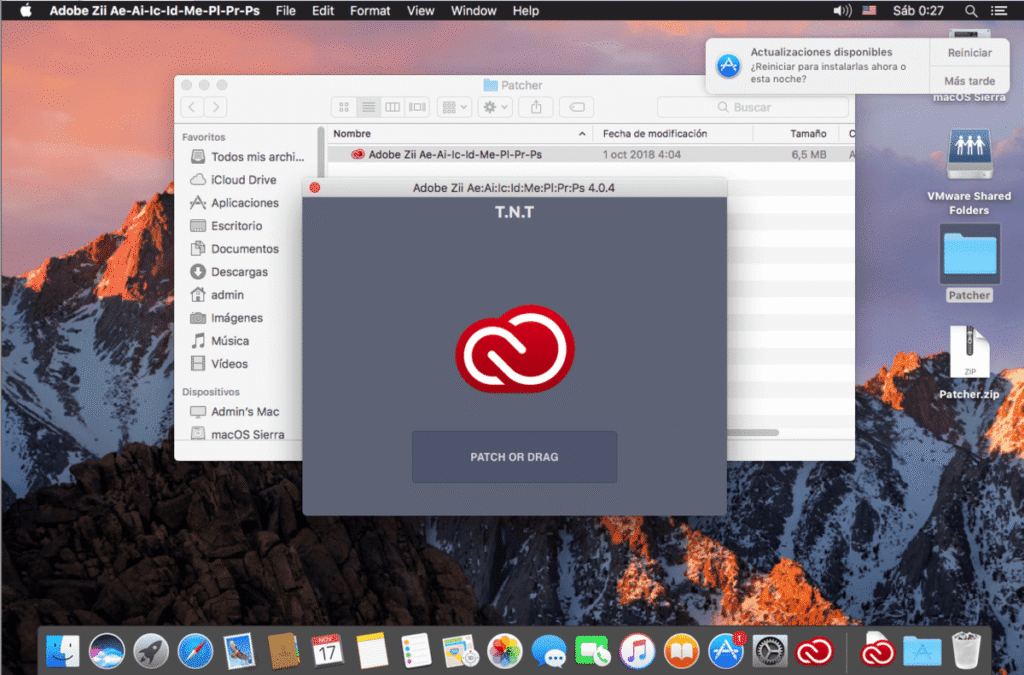
Task: Open Spotlight search in the menu bar
Action: coord(971,10)
